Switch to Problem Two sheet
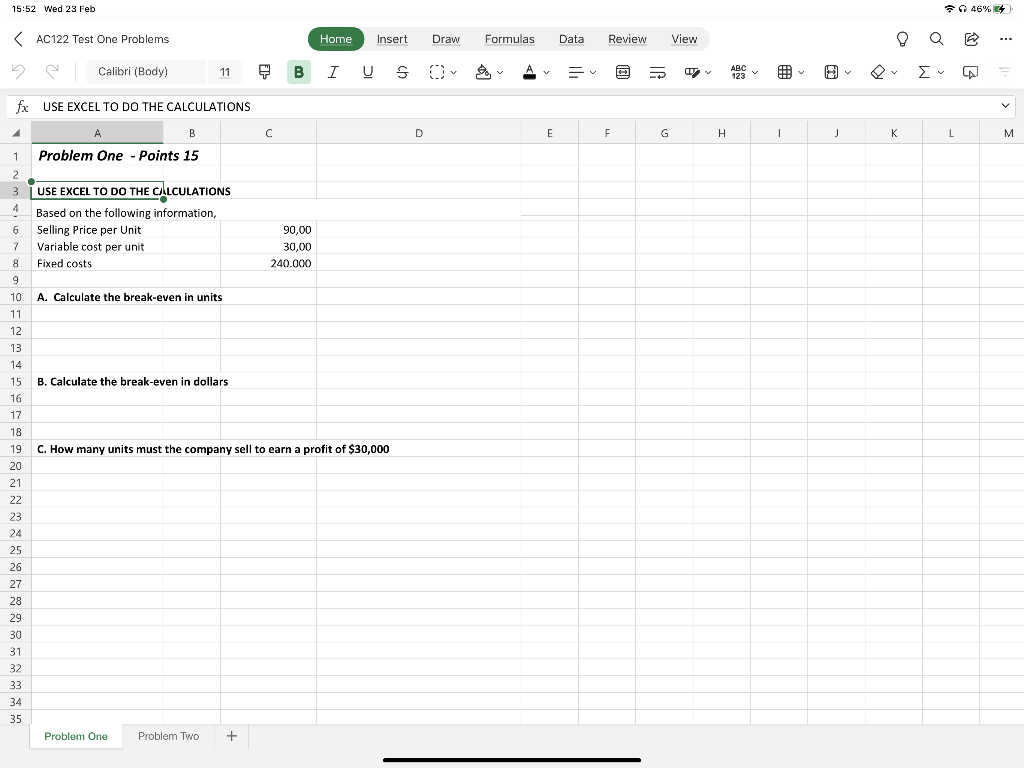 click(168, 736)
